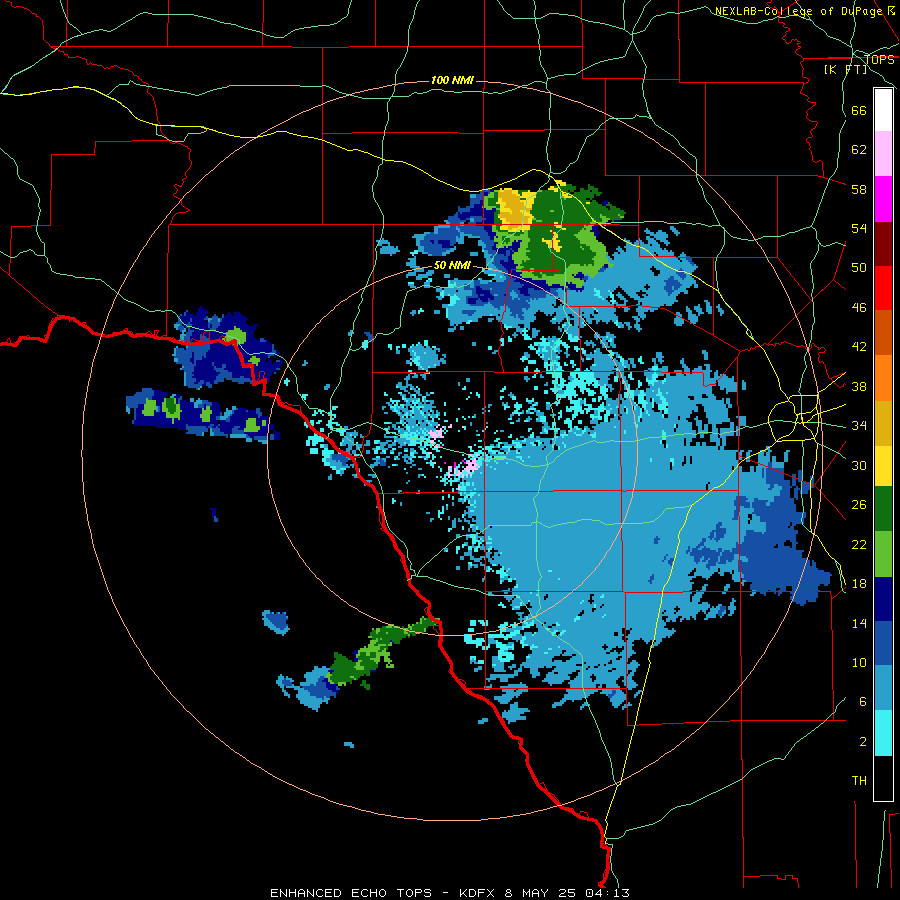Viewport: 900px width, 900px height.
Task: Click the "62" legend value
Action: pos(859,150)
